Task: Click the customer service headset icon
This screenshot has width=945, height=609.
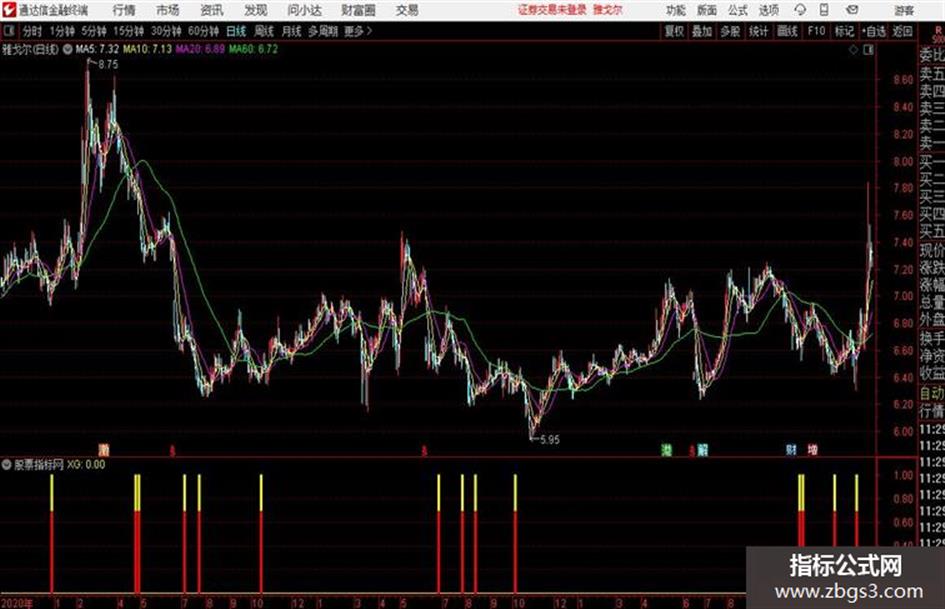Action: (800, 10)
